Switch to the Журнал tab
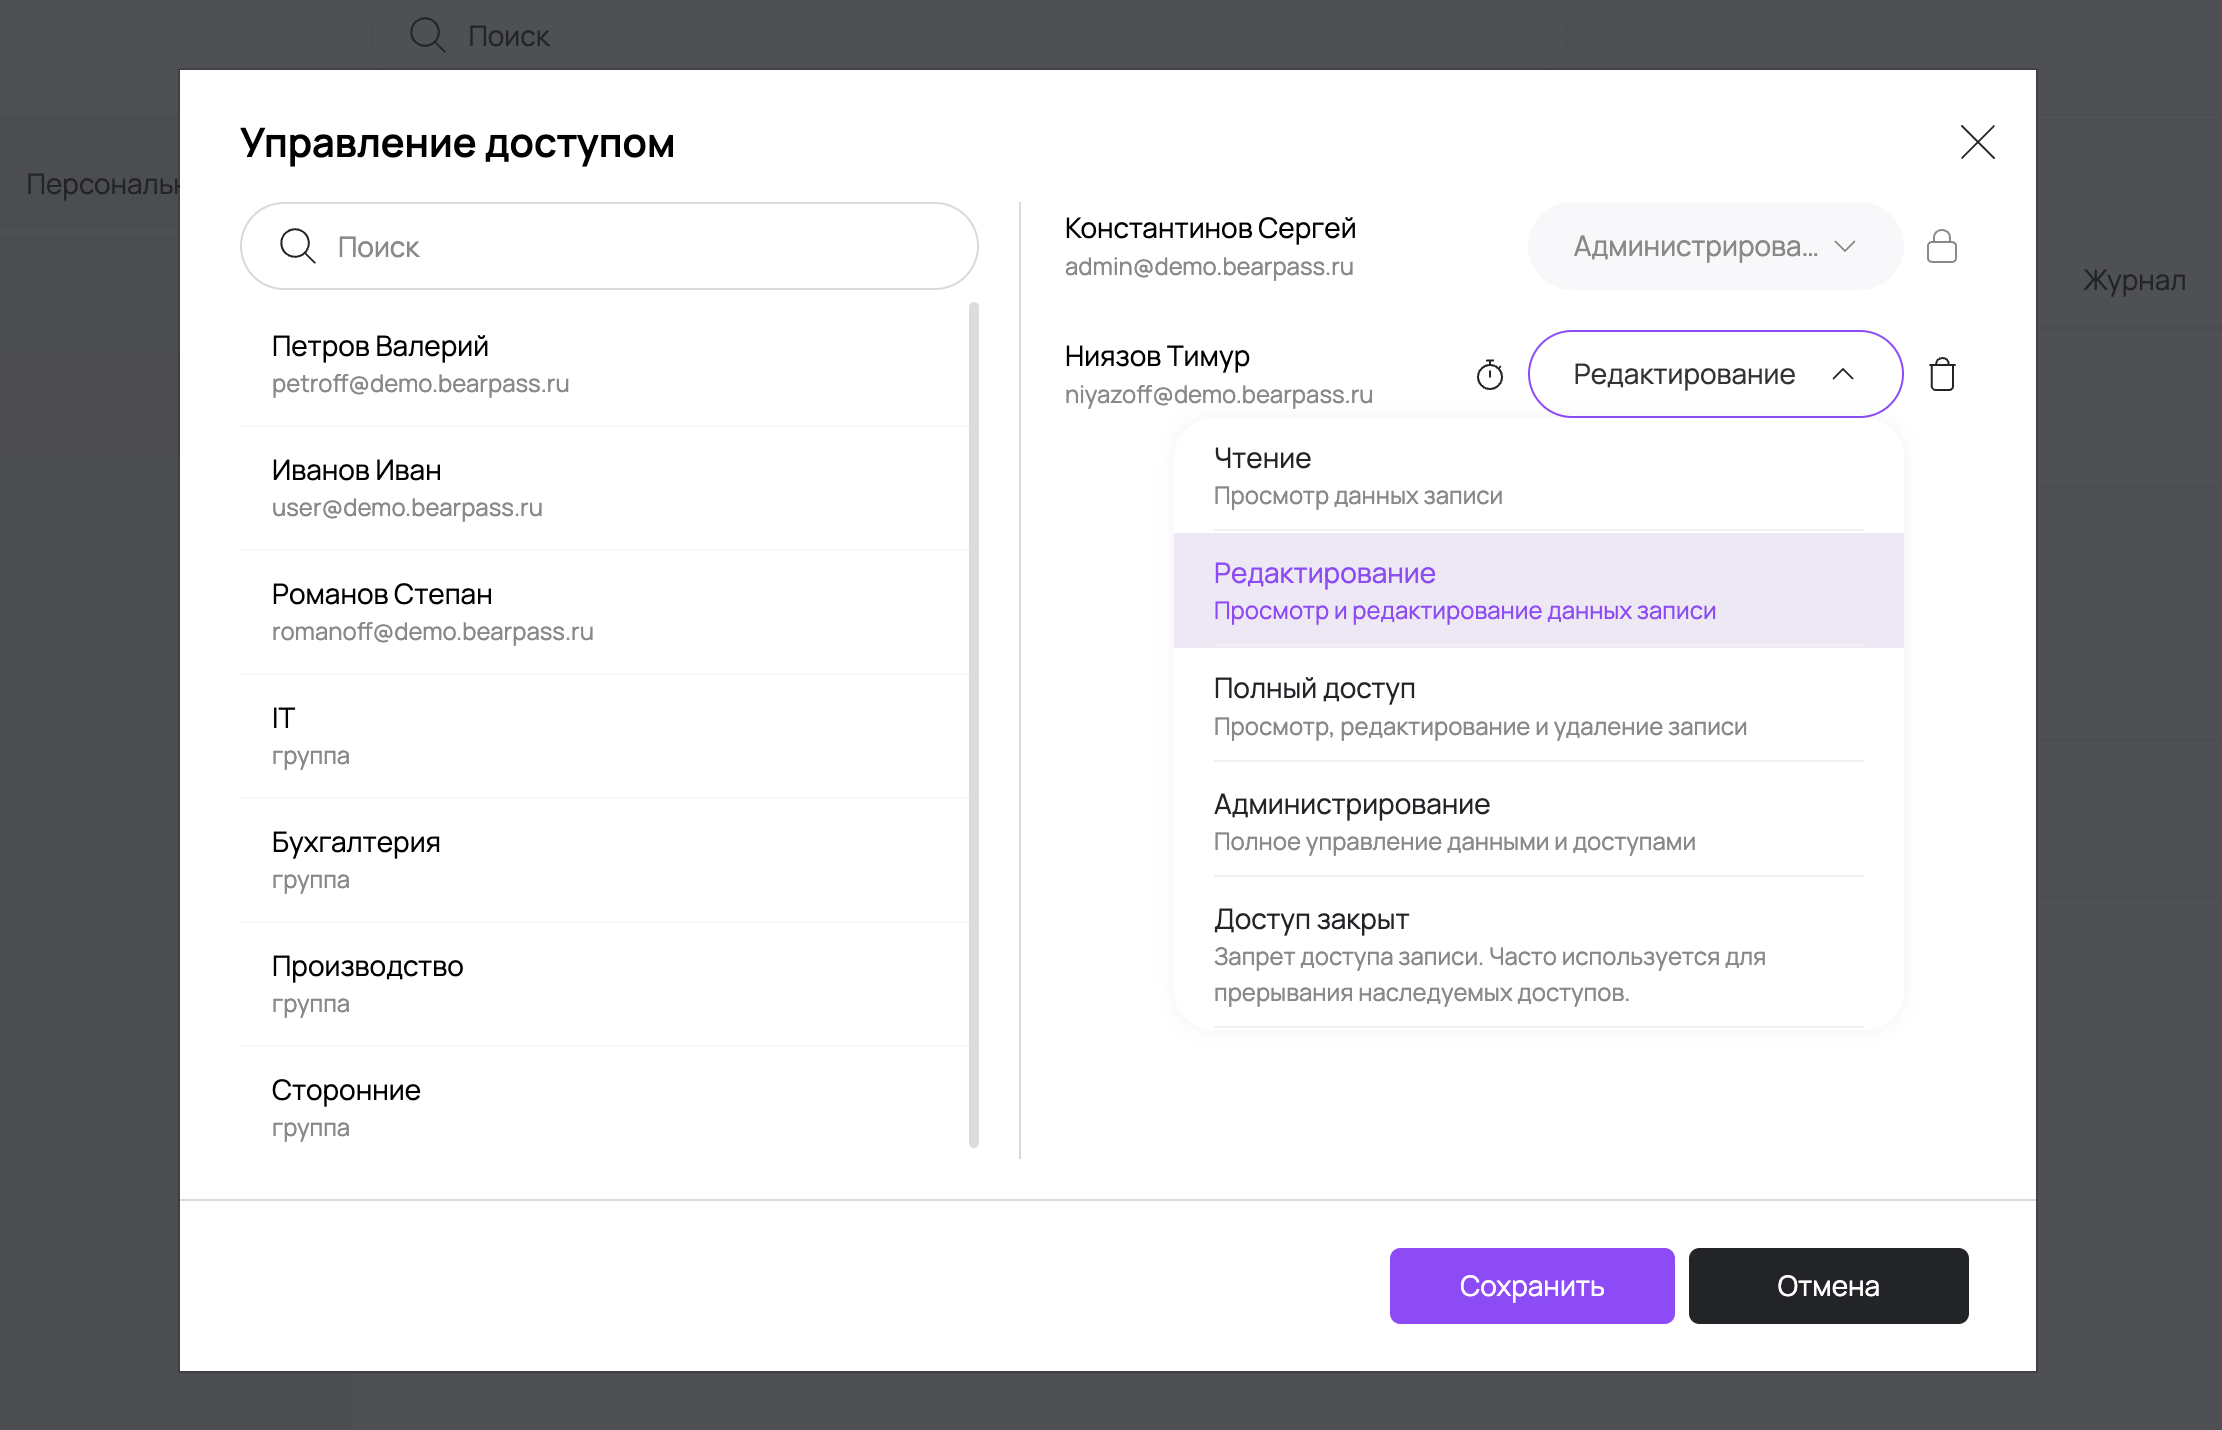The image size is (2222, 1430). [x=2133, y=280]
